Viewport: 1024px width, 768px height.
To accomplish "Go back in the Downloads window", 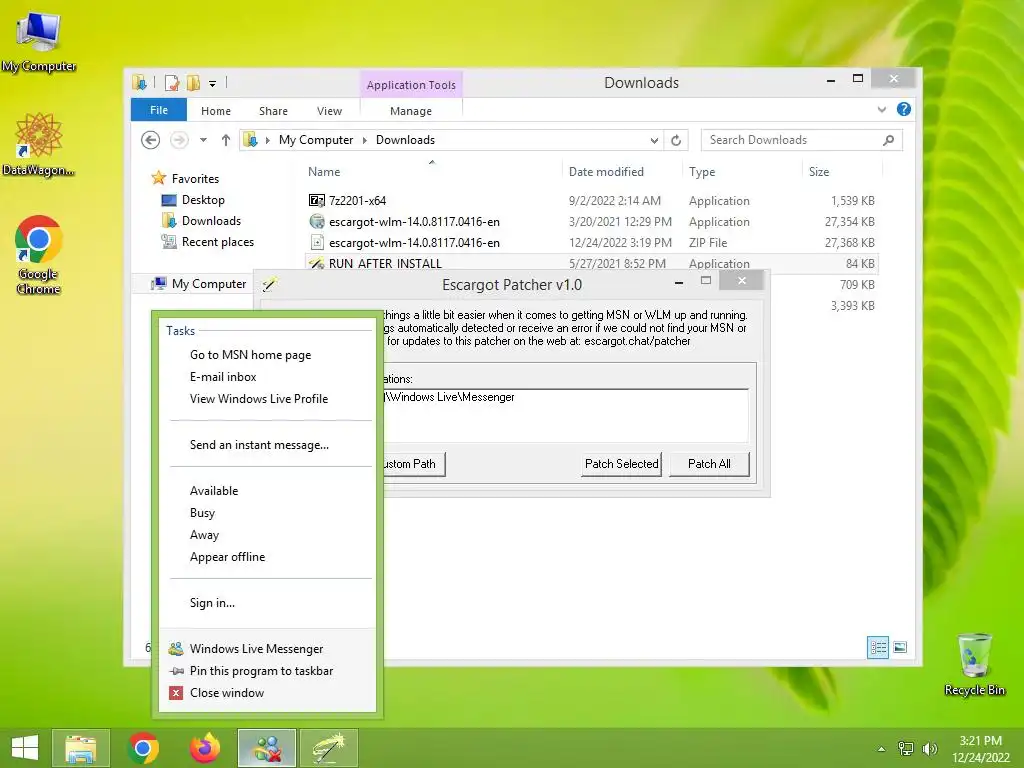I will point(150,140).
